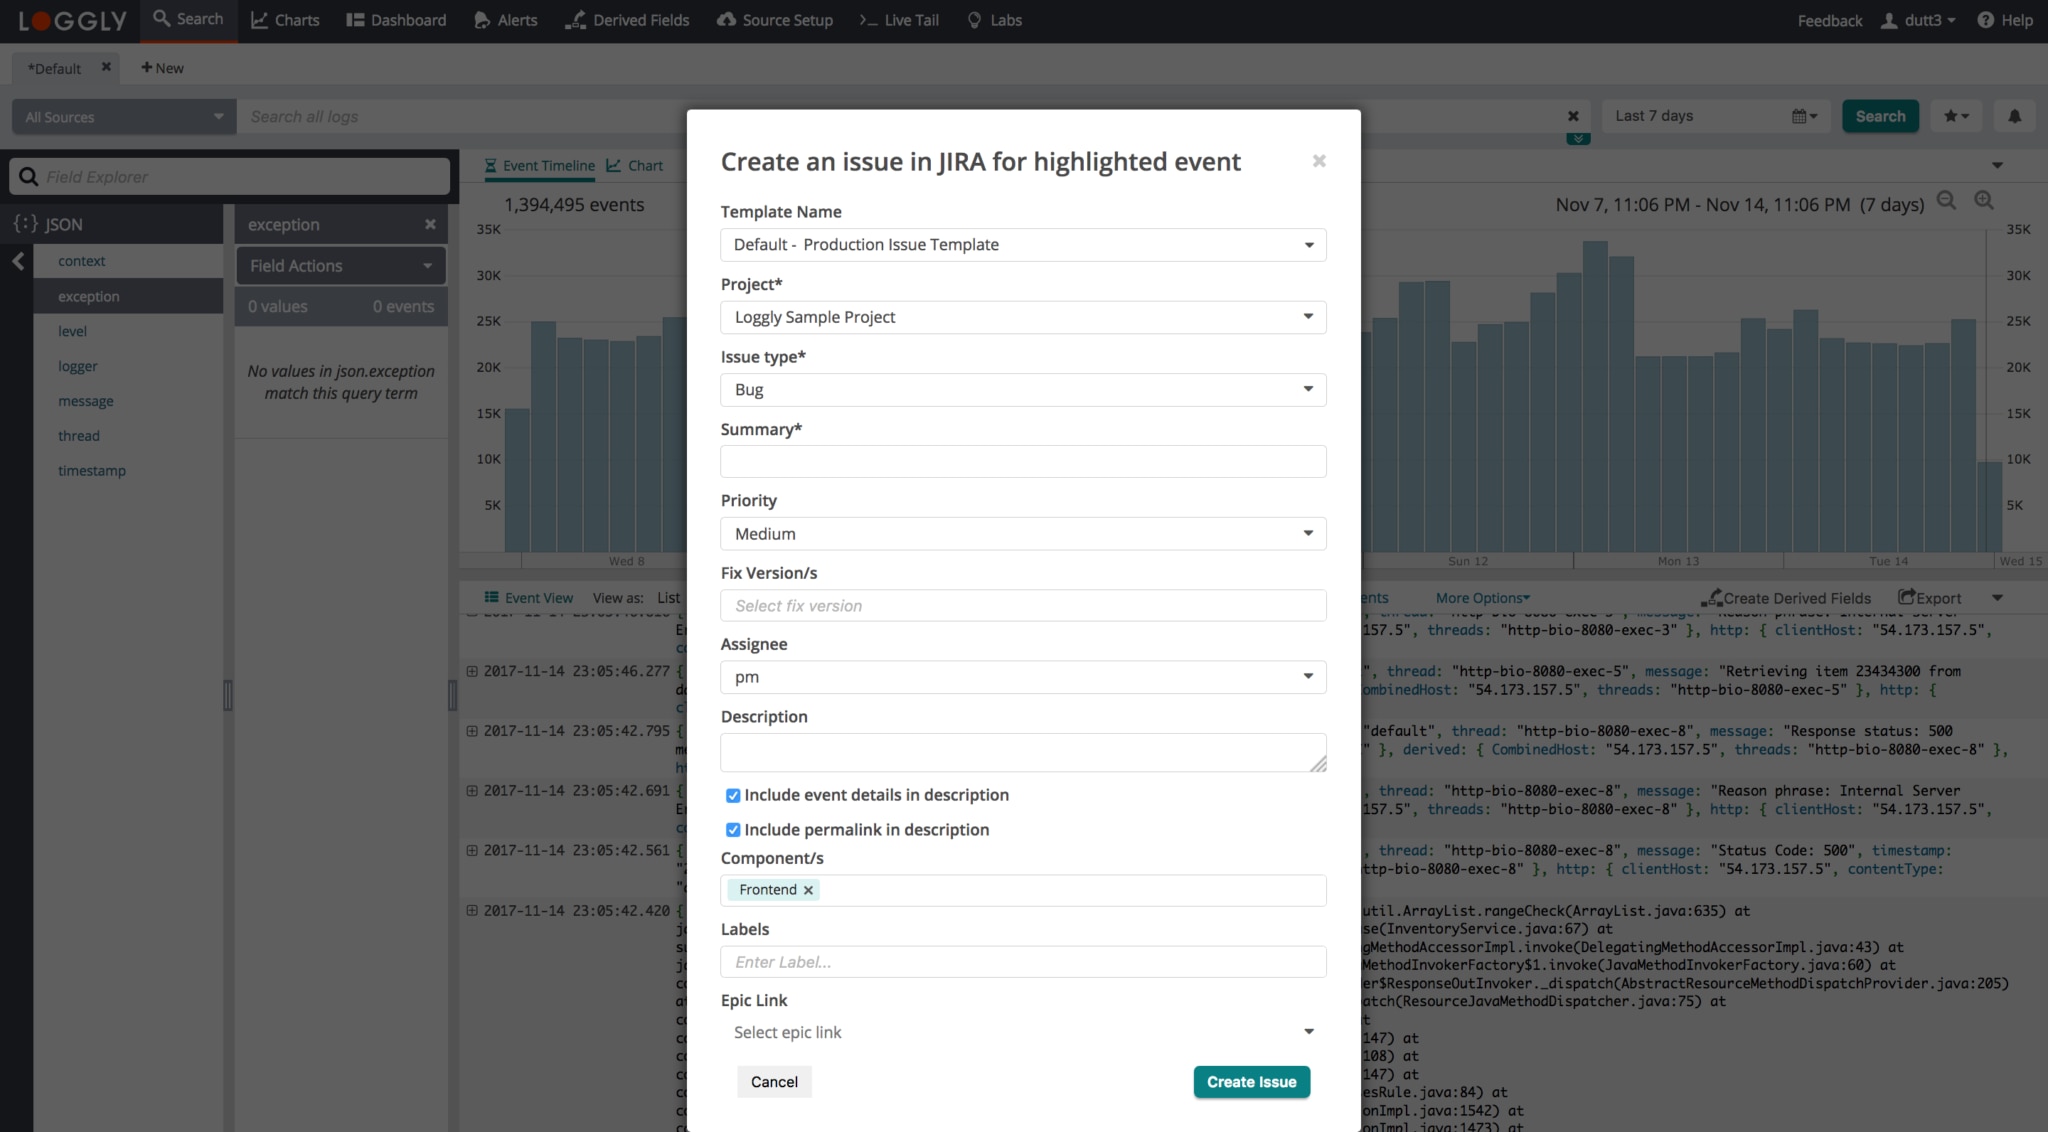The image size is (2048, 1132).
Task: Uncheck Include event details in description
Action: pyautogui.click(x=733, y=795)
